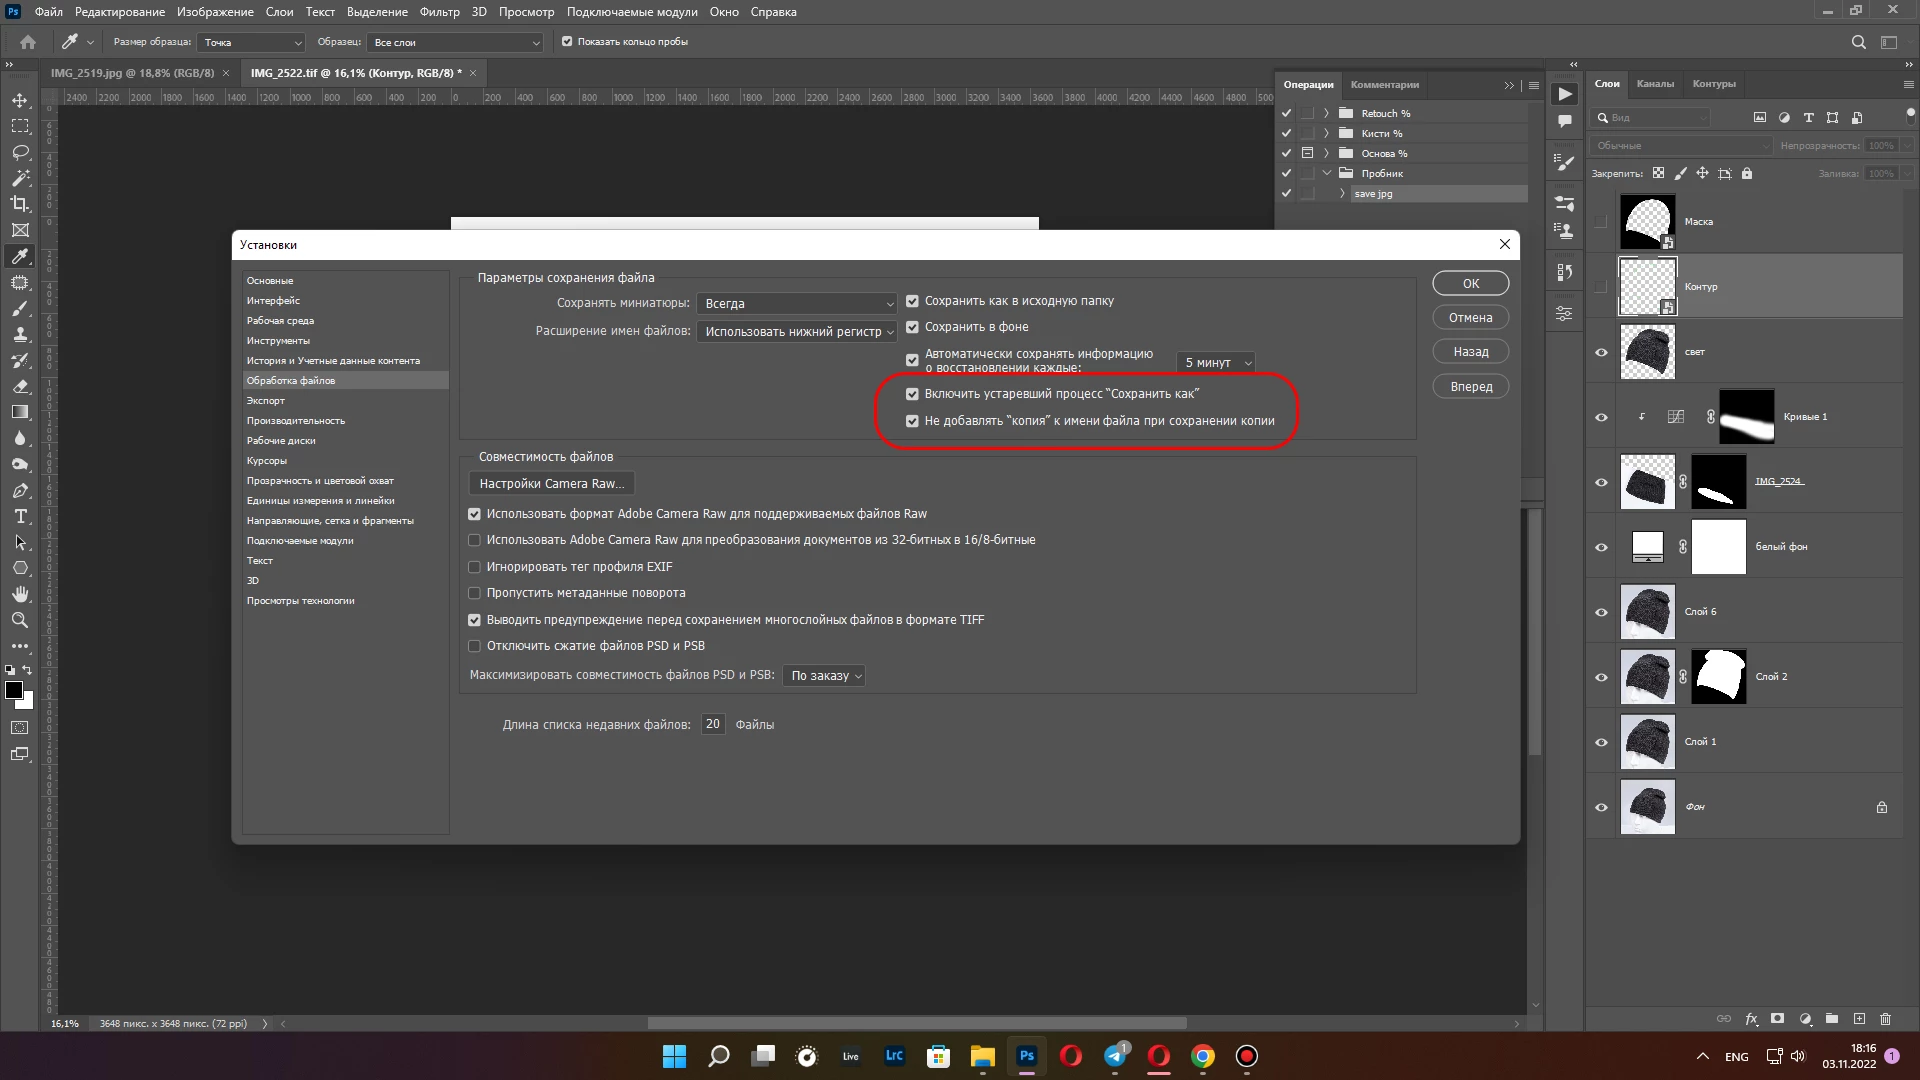Toggle the 'Сохранить в фоне' checkbox
This screenshot has width=1920, height=1080.
coord(912,327)
